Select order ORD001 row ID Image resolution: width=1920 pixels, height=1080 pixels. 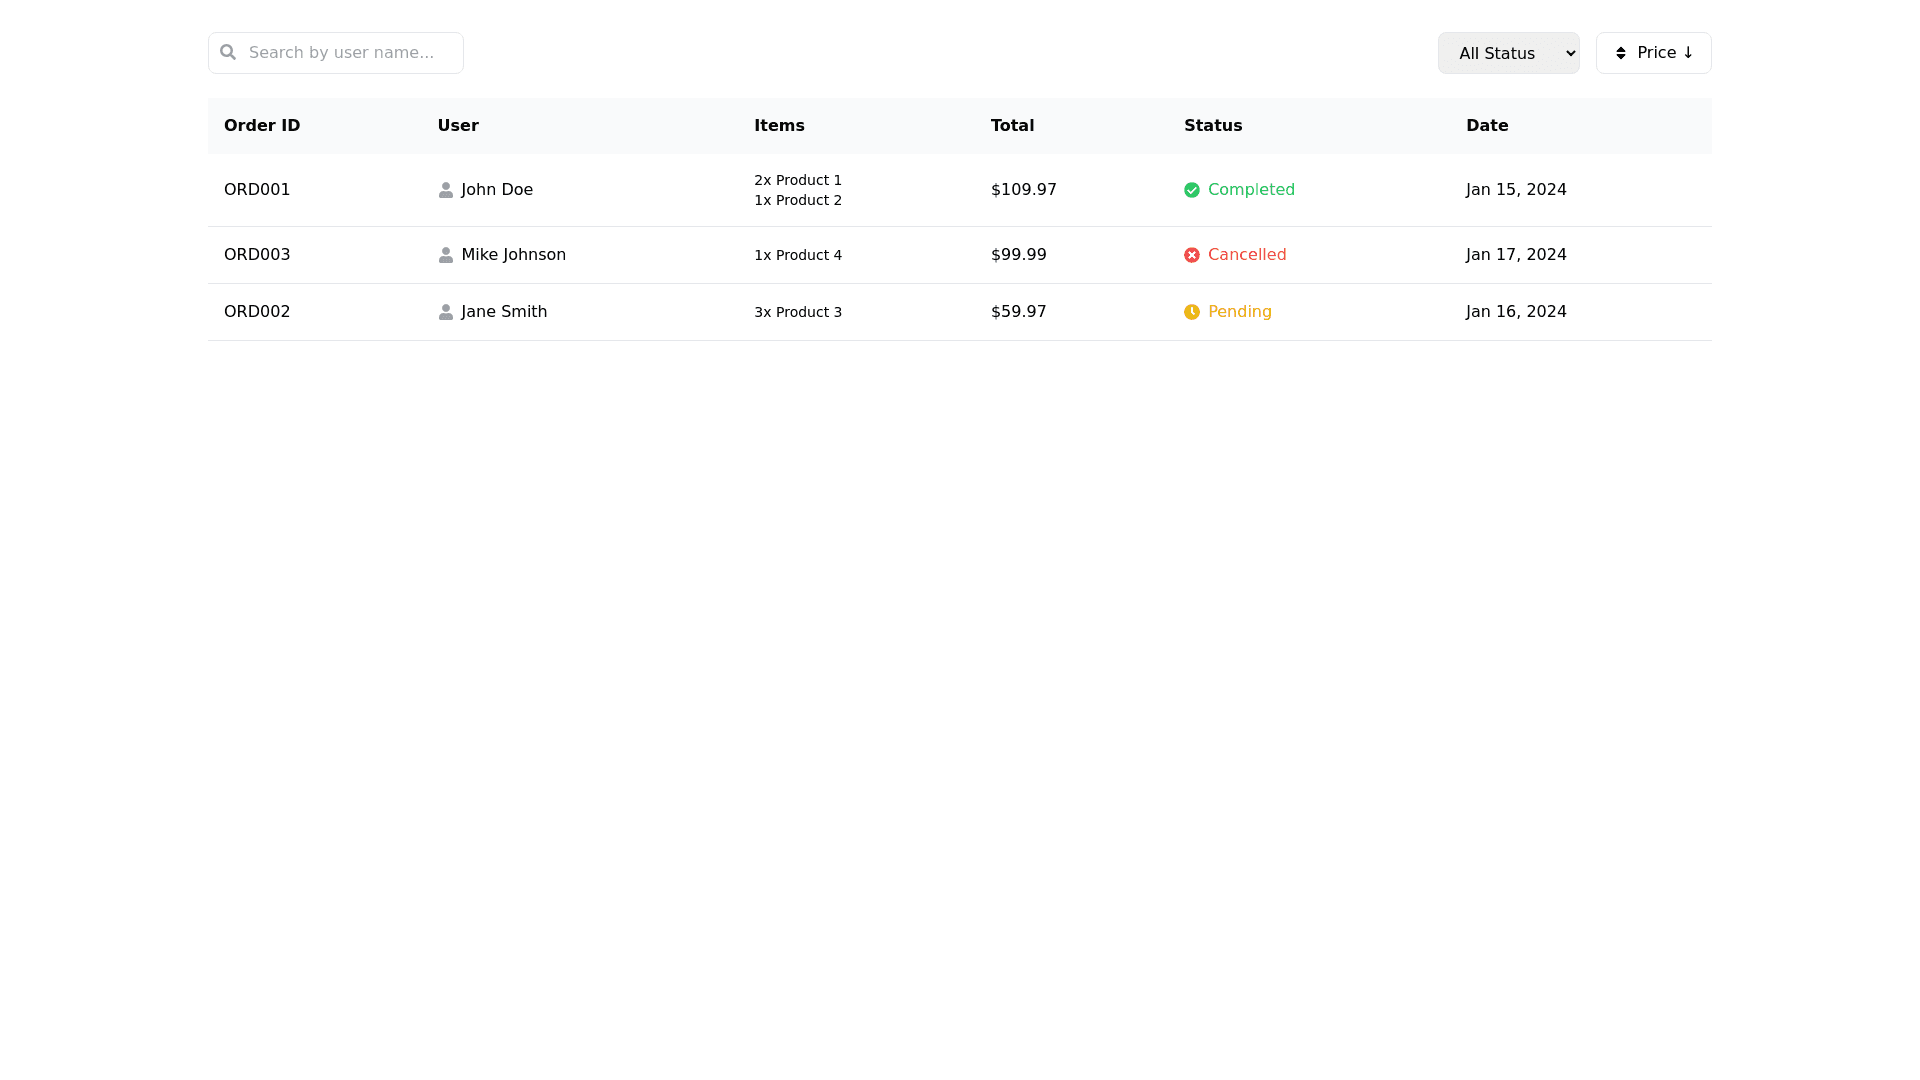257,190
